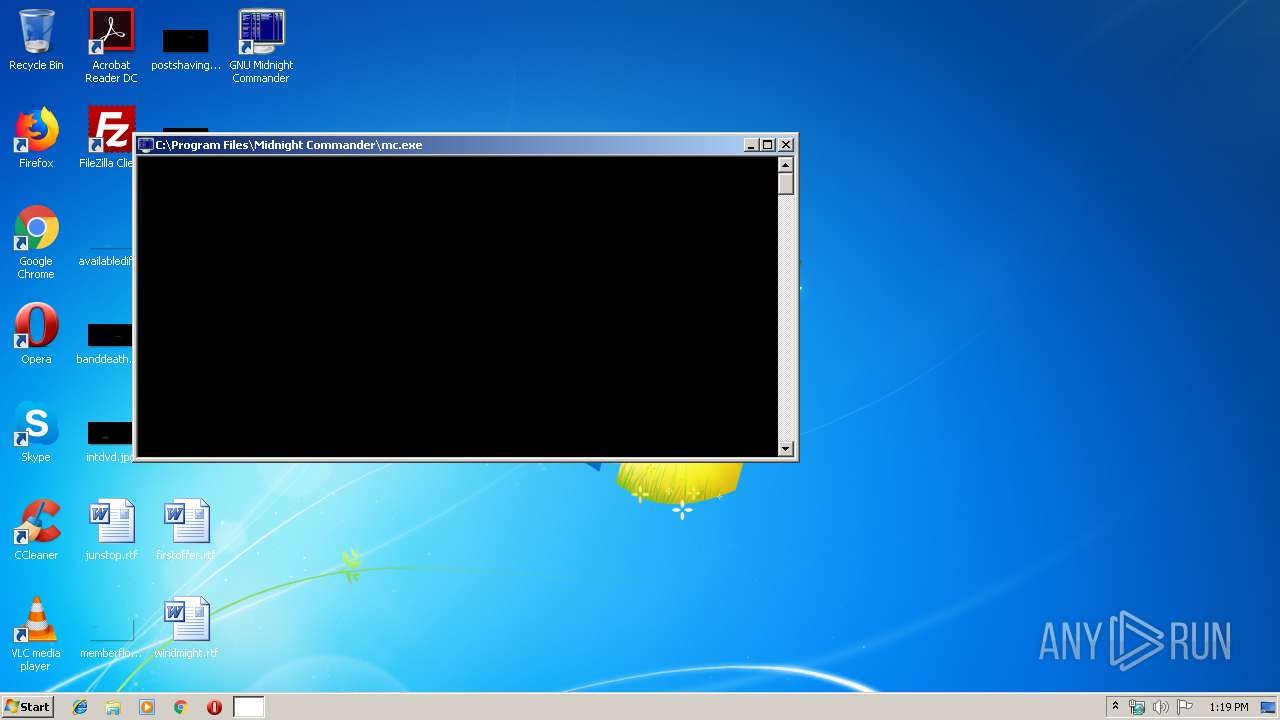The height and width of the screenshot is (720, 1280).
Task: Select the windmight.rtf document
Action: (186, 628)
